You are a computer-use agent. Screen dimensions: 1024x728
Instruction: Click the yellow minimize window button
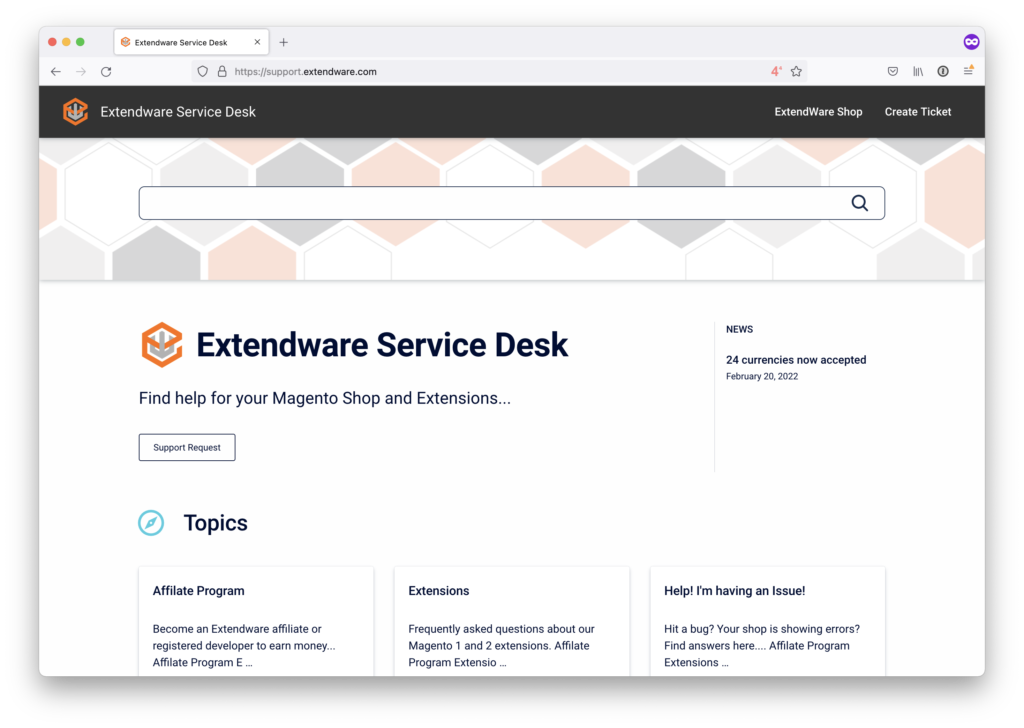click(66, 42)
